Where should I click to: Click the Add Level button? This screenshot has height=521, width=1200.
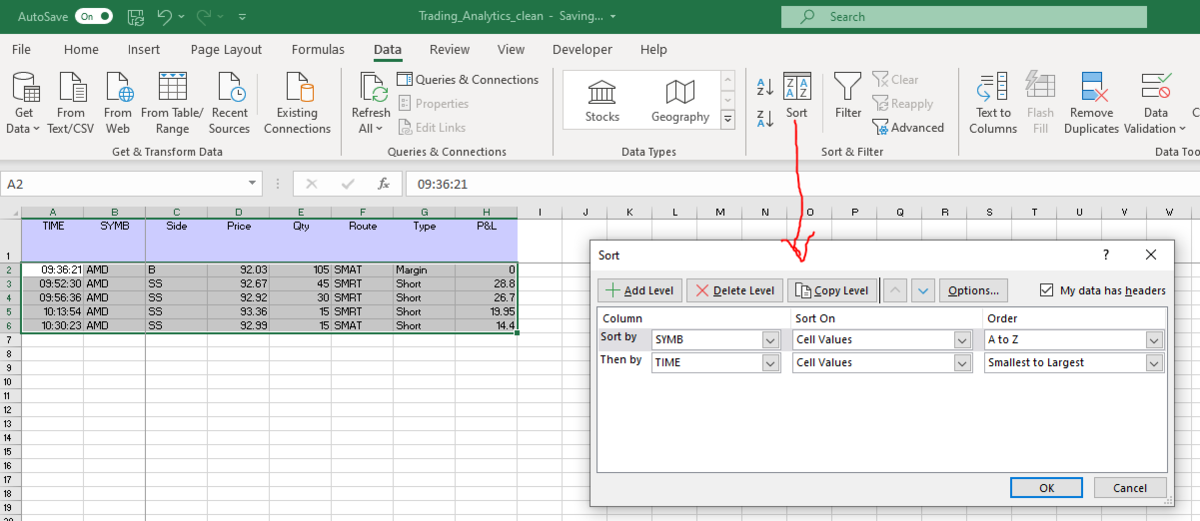pyautogui.click(x=640, y=290)
